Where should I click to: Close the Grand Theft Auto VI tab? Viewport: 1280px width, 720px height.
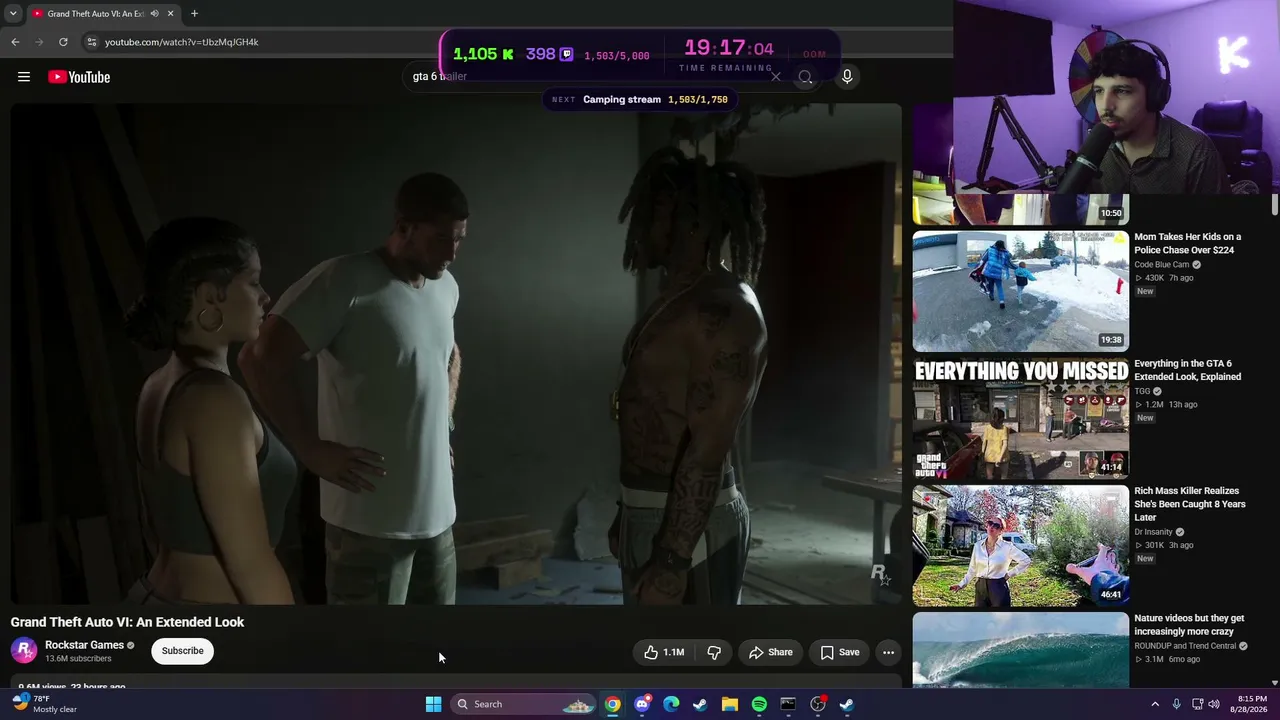click(x=170, y=14)
